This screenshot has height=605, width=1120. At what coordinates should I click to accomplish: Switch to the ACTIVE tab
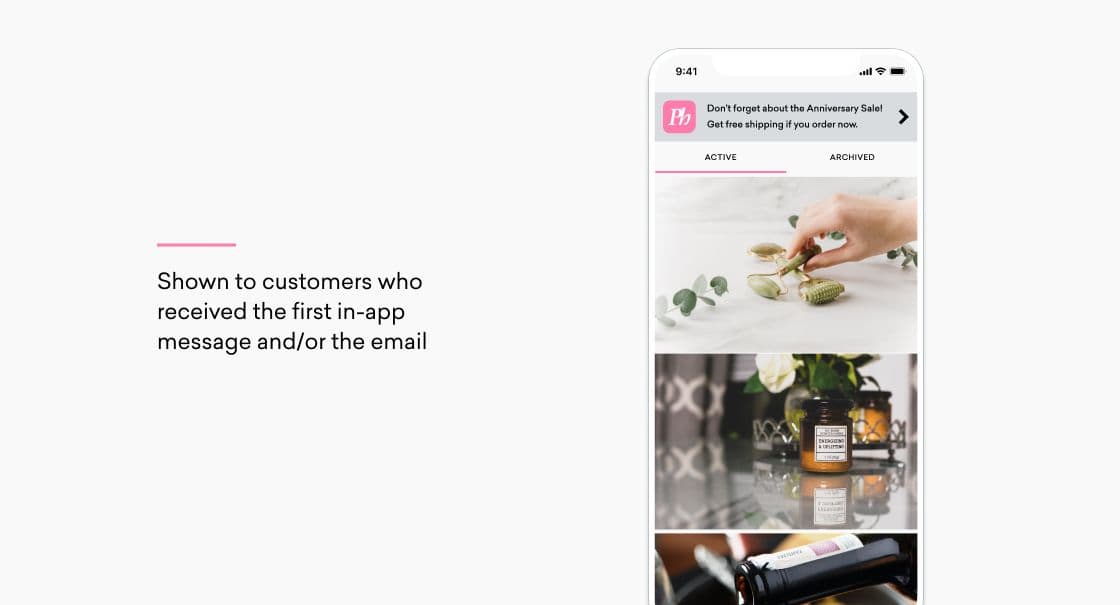click(x=720, y=157)
